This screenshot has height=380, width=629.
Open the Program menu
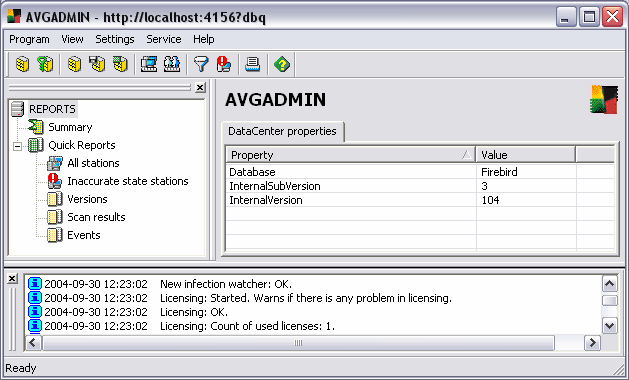[29, 39]
